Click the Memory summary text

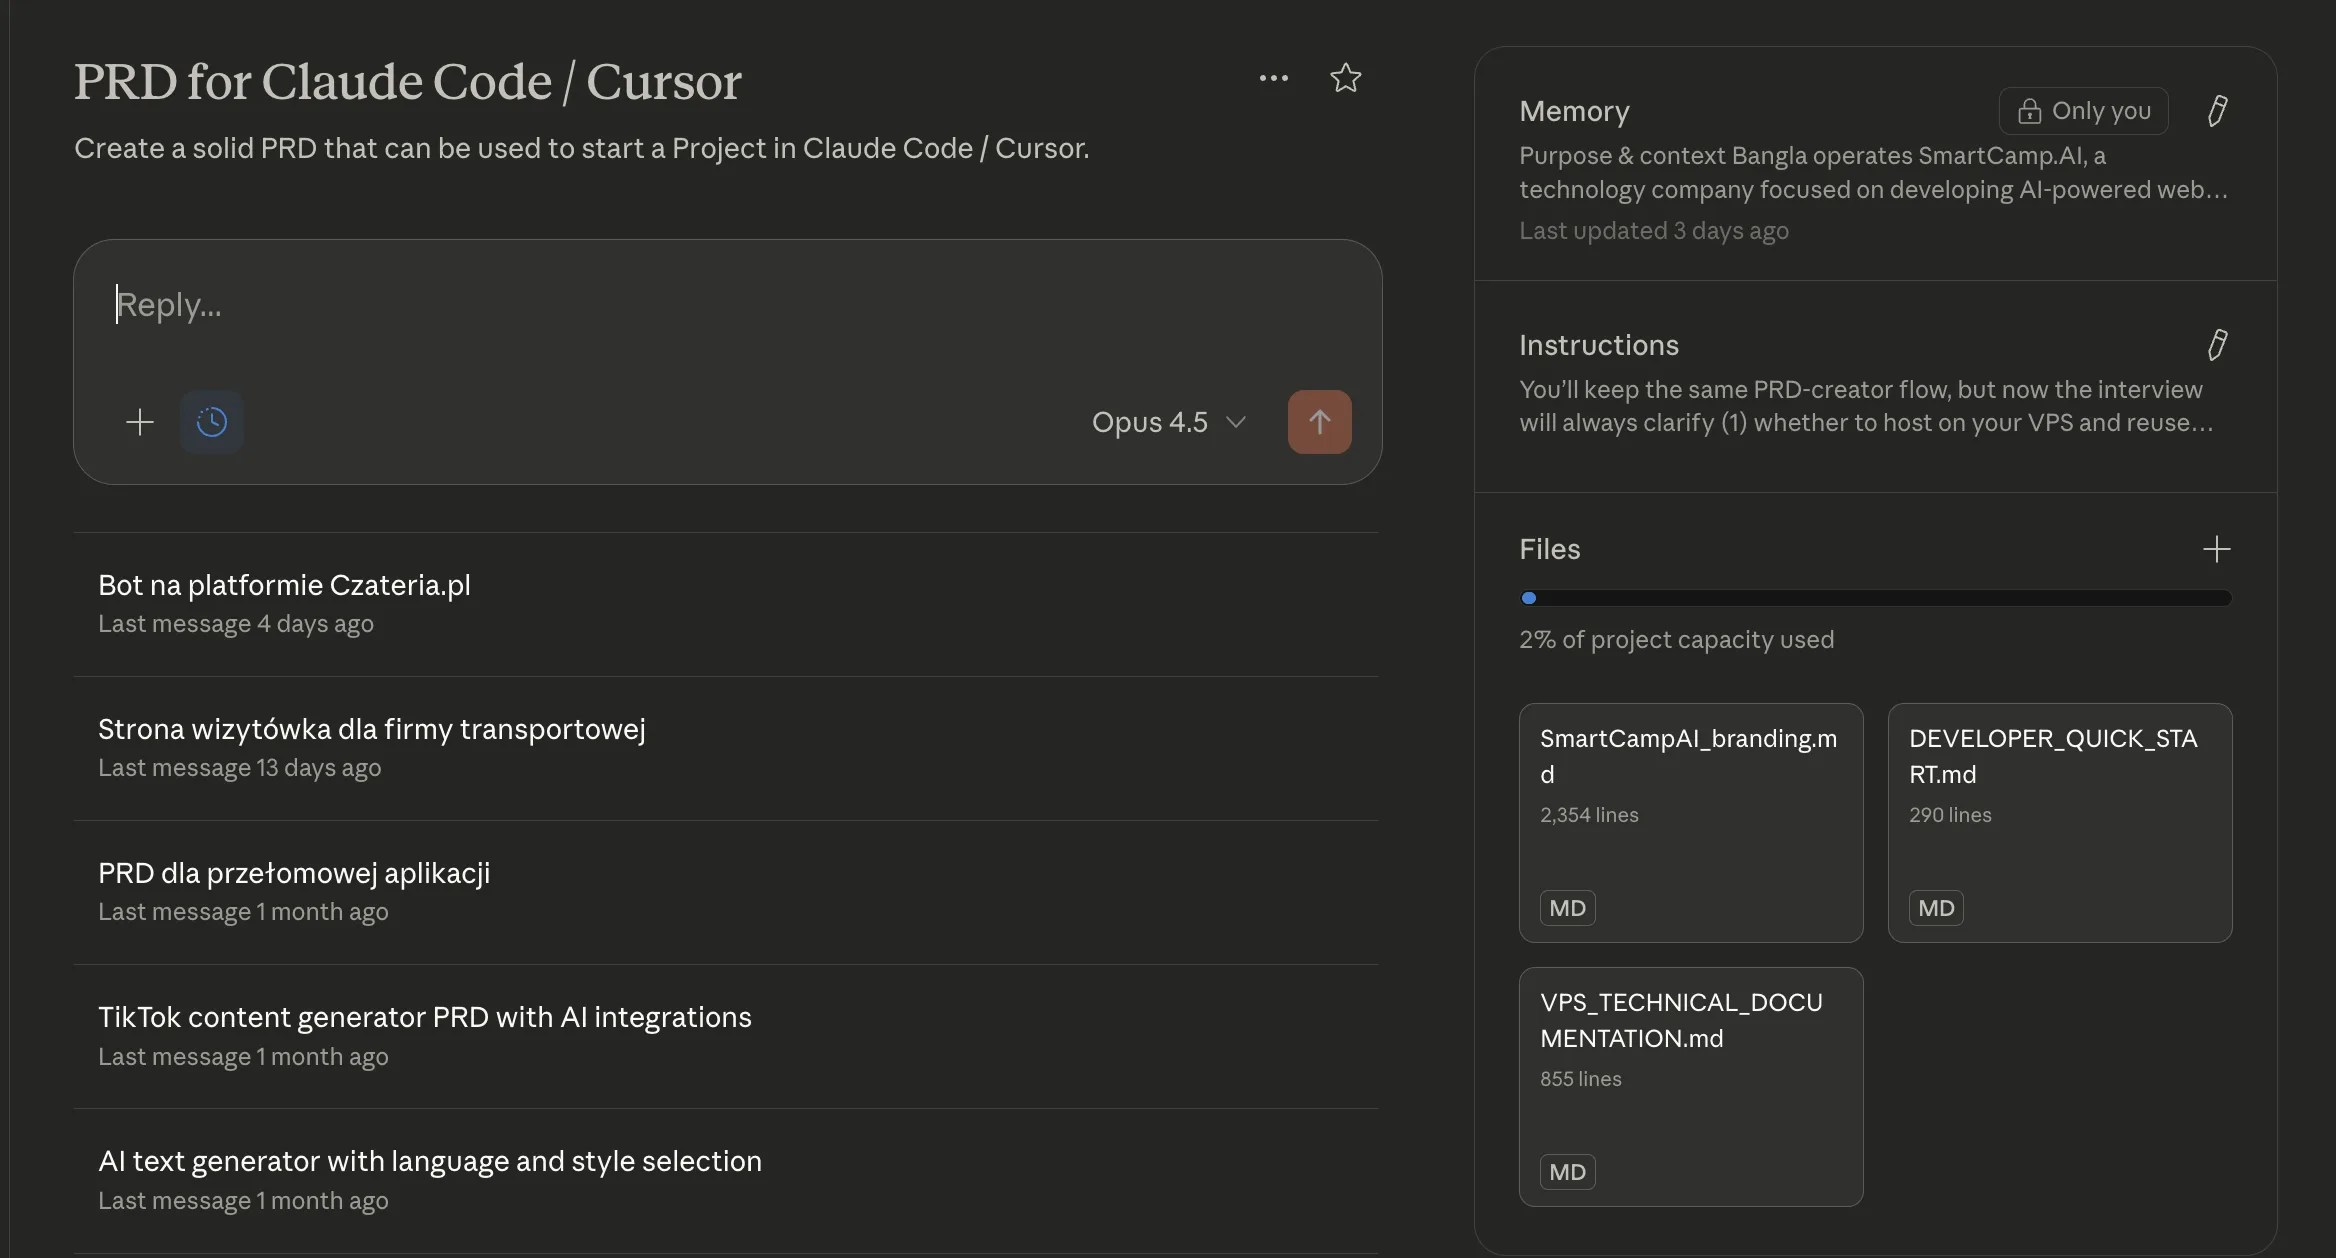[1873, 173]
